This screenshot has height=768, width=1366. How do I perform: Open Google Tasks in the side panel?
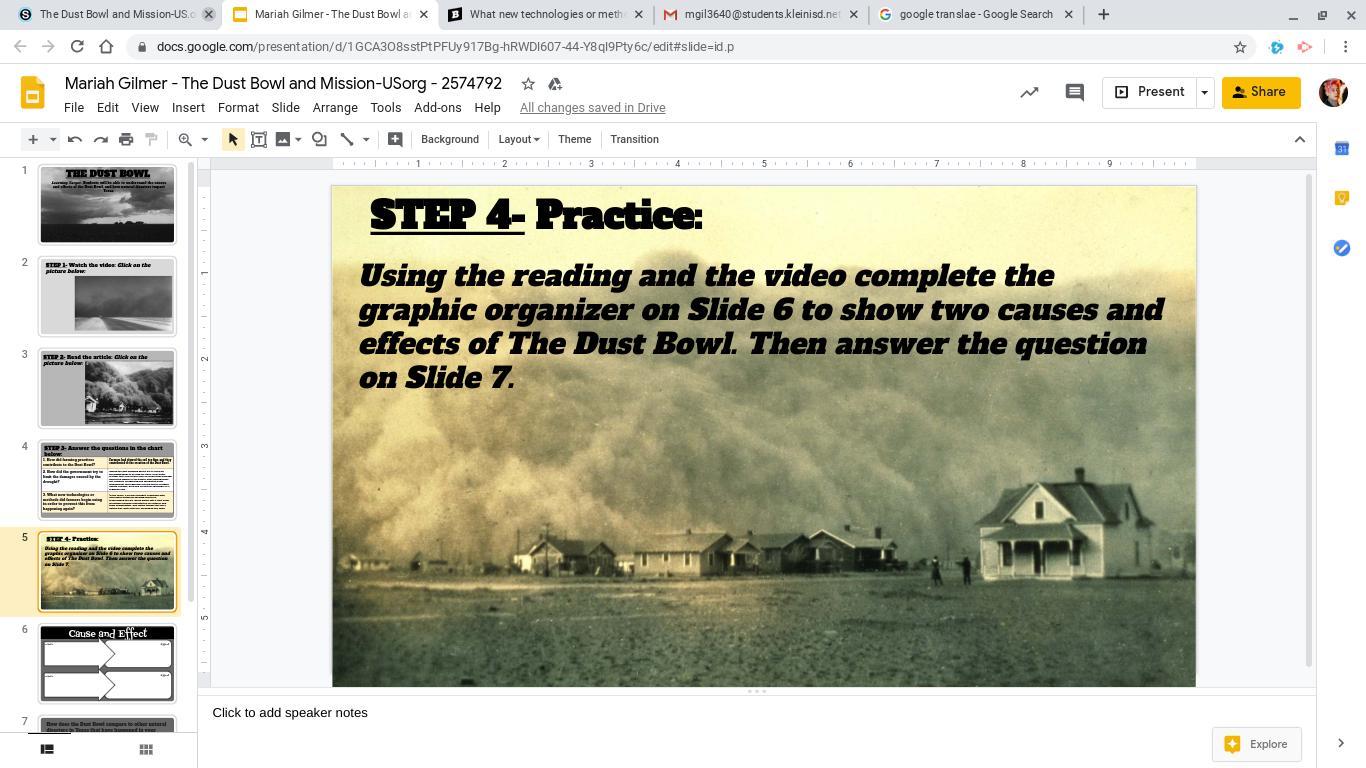click(x=1342, y=248)
